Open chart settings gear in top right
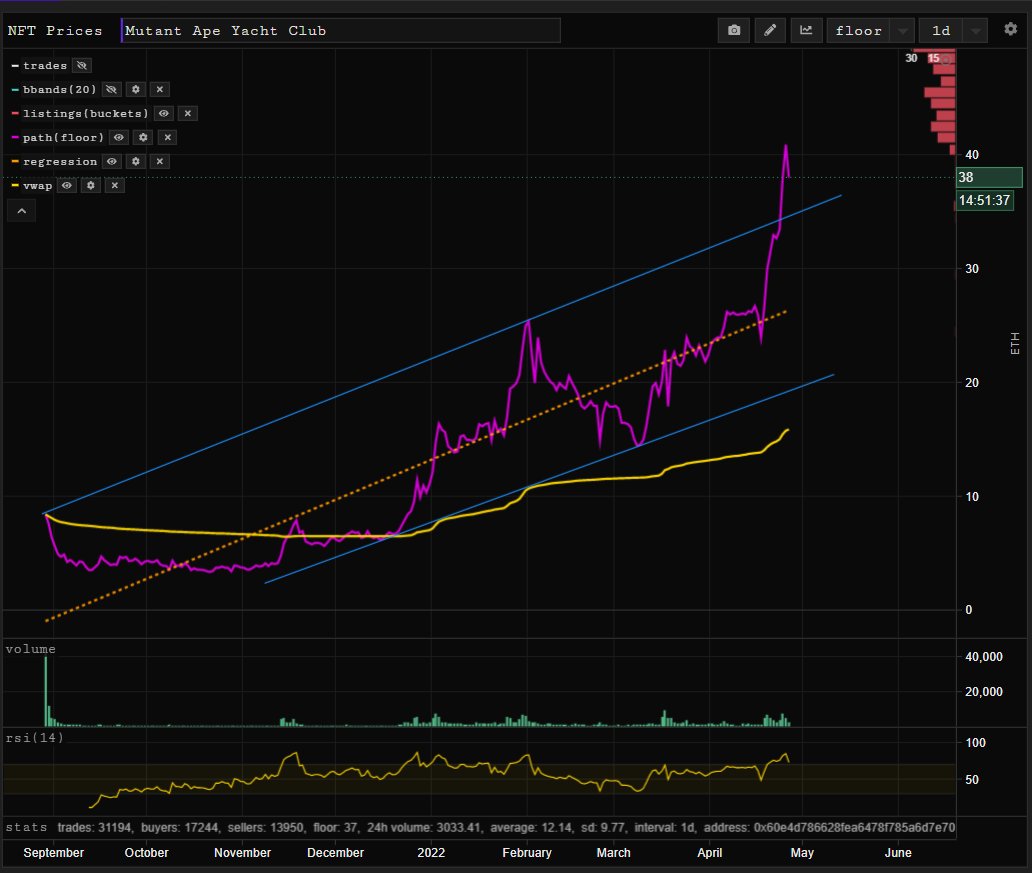 coord(1010,29)
